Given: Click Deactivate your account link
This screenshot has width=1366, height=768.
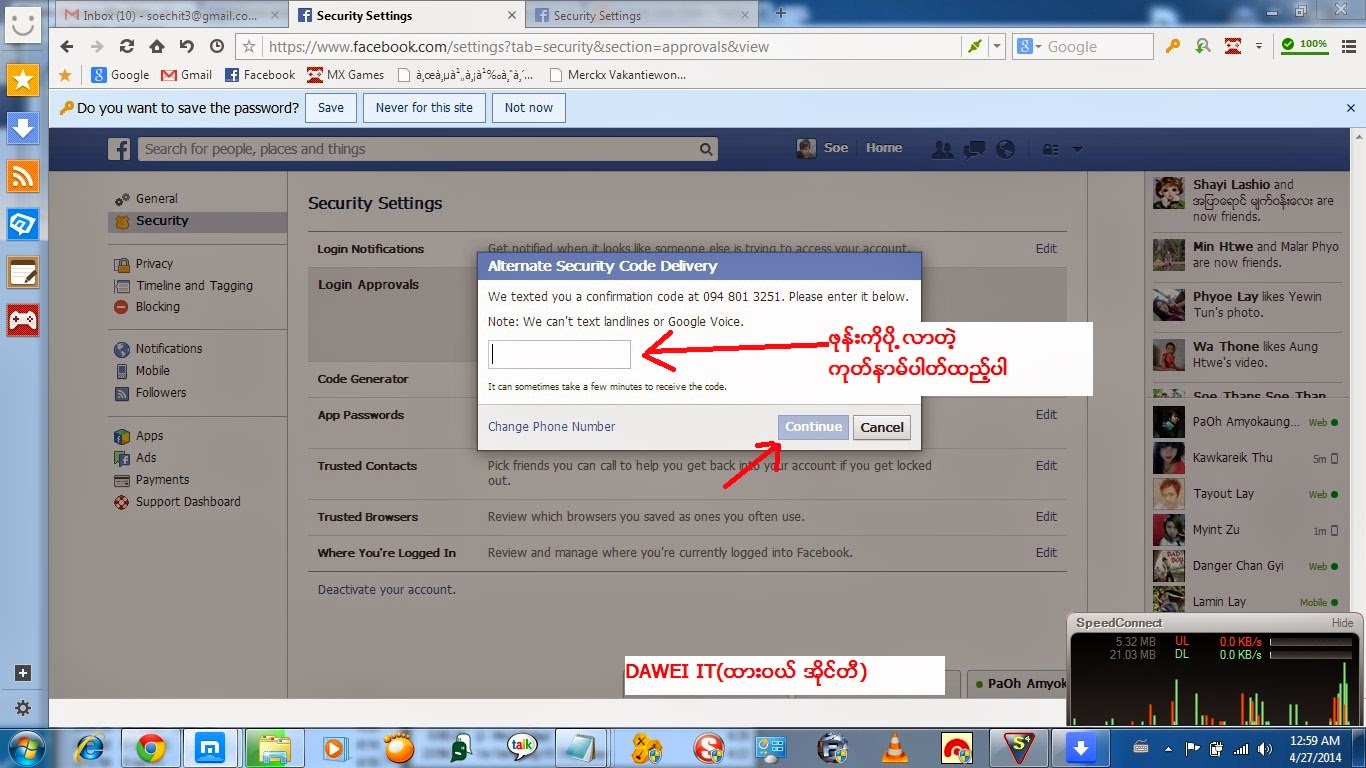Looking at the screenshot, I should pos(387,589).
